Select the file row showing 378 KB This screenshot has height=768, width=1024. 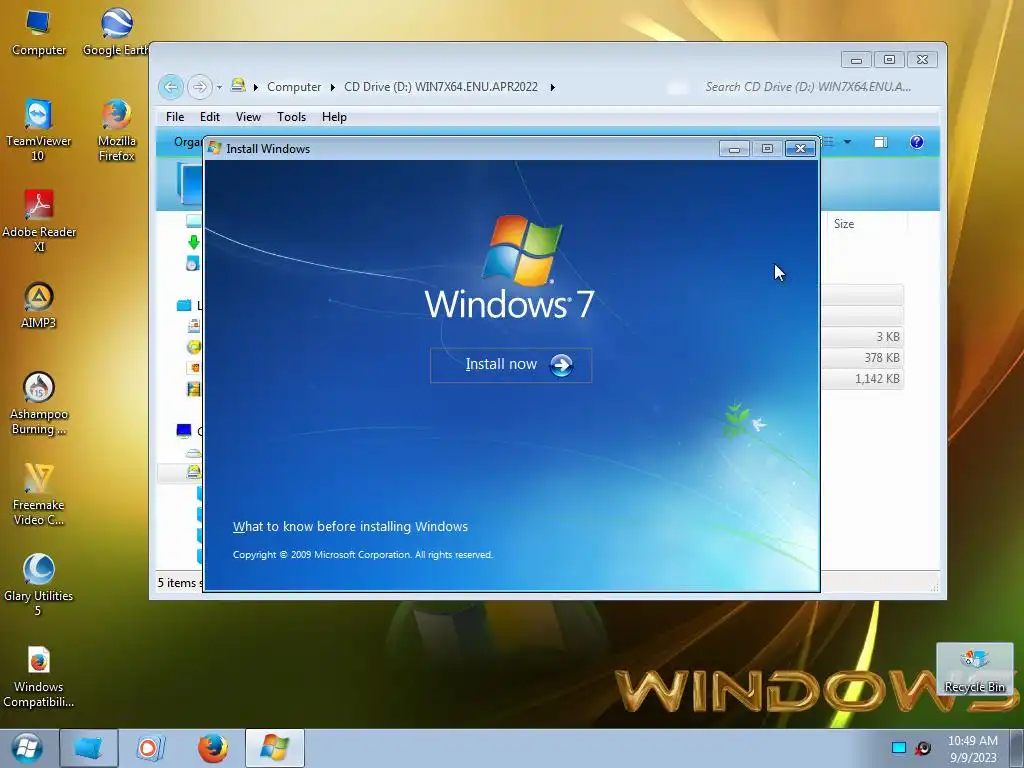862,358
